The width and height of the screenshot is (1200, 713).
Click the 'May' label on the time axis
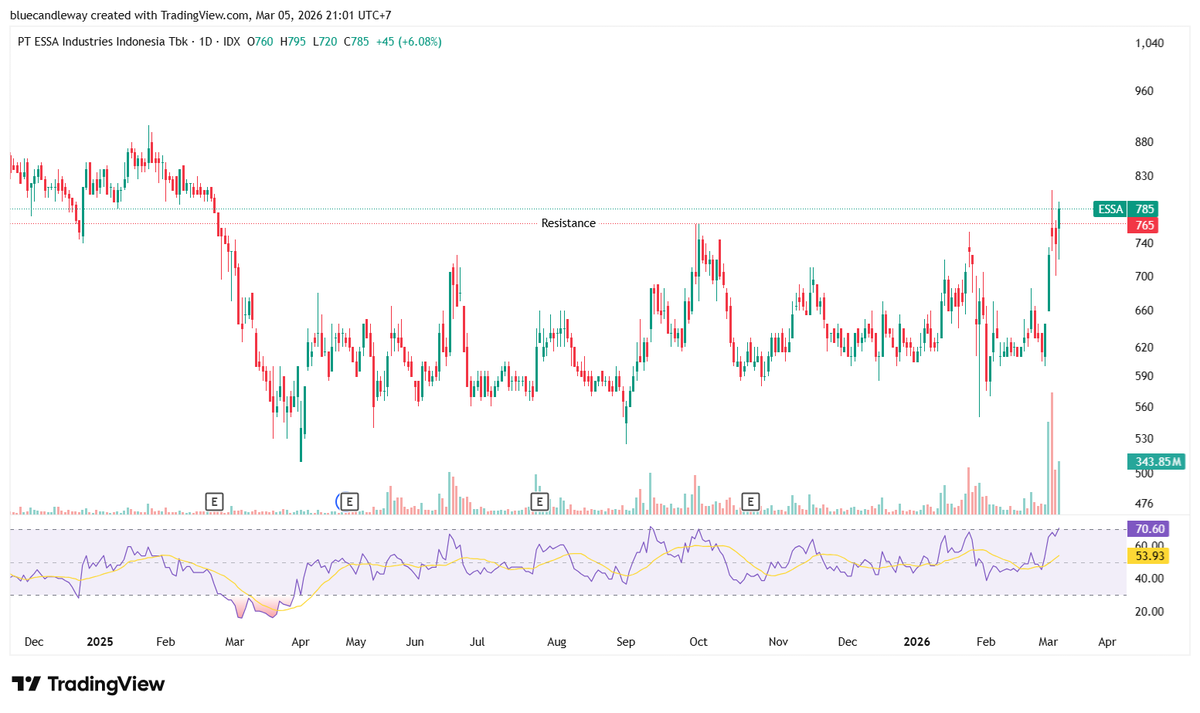click(358, 640)
